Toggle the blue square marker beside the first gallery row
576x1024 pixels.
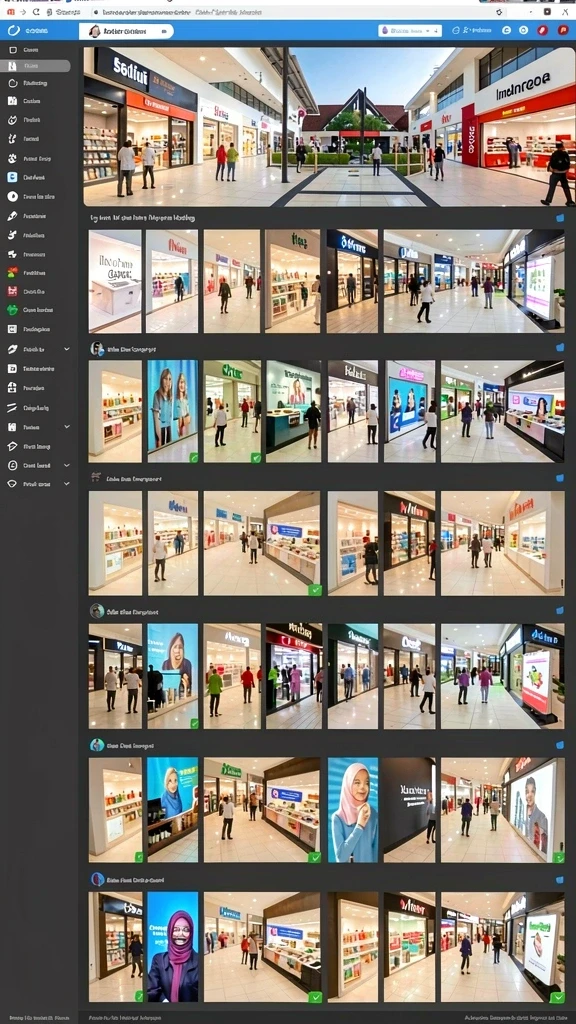[x=560, y=218]
